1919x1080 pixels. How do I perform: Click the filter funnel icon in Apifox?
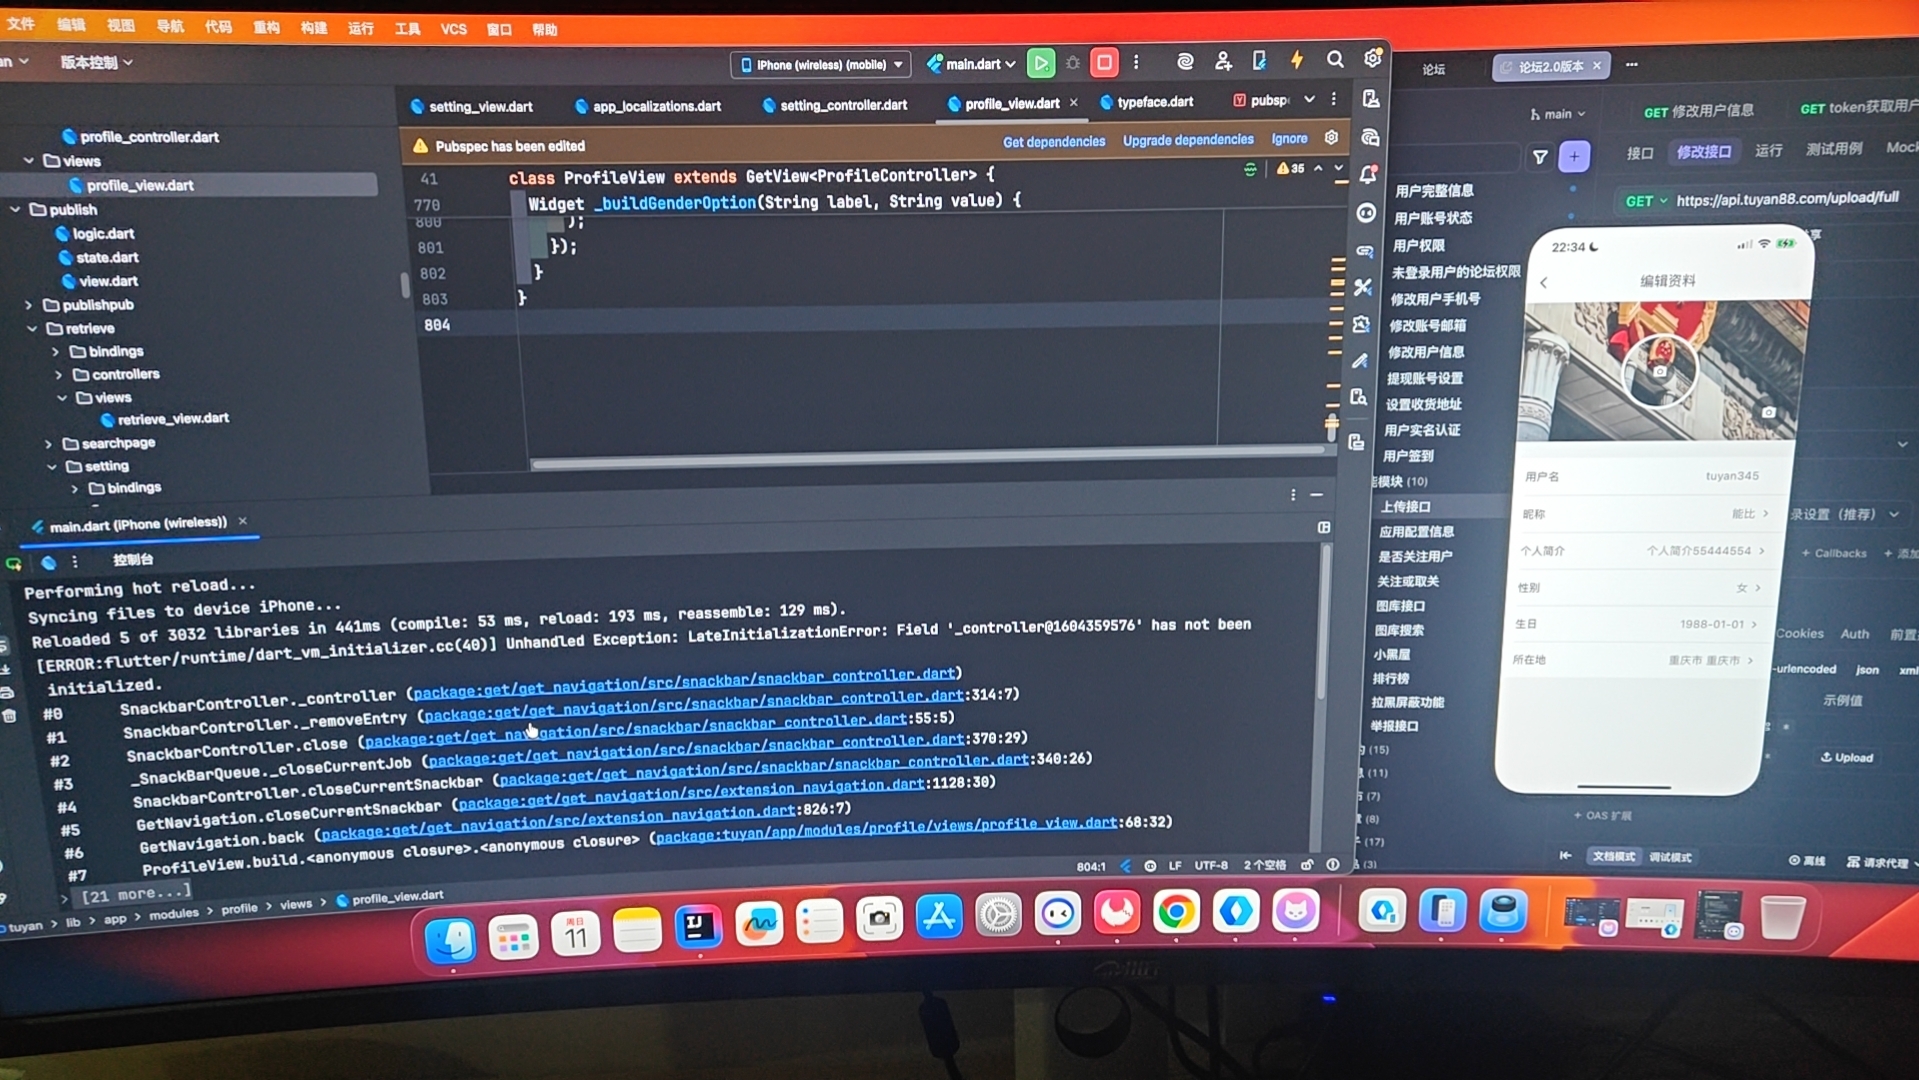1540,156
